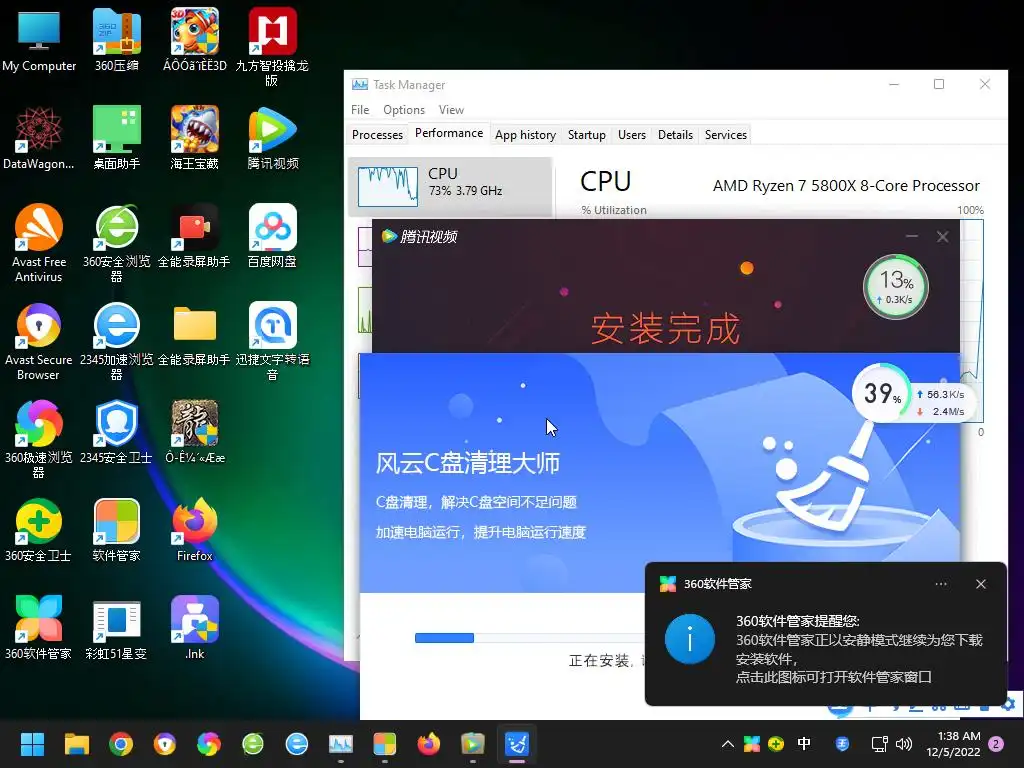Open the 全能录屏助手 folder icon
This screenshot has width=1024, height=768.
pyautogui.click(x=194, y=334)
